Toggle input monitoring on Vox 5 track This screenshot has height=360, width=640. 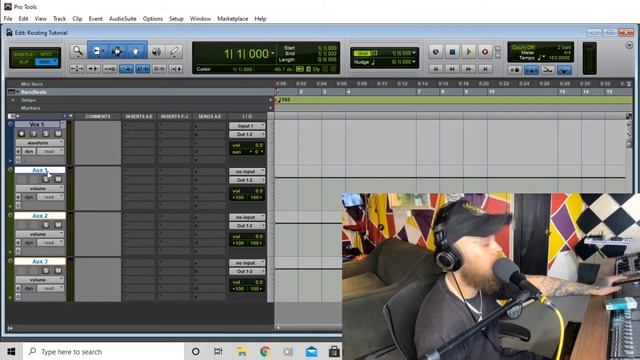[34, 133]
